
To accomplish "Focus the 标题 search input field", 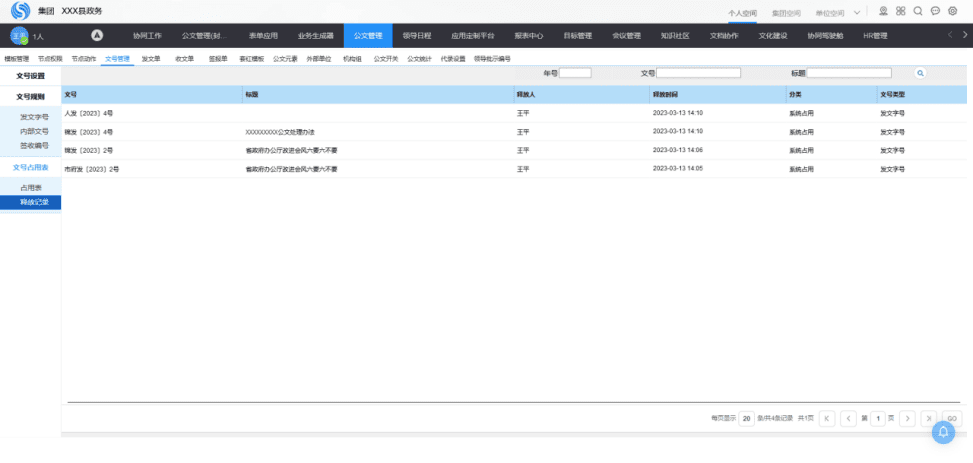I will click(849, 73).
